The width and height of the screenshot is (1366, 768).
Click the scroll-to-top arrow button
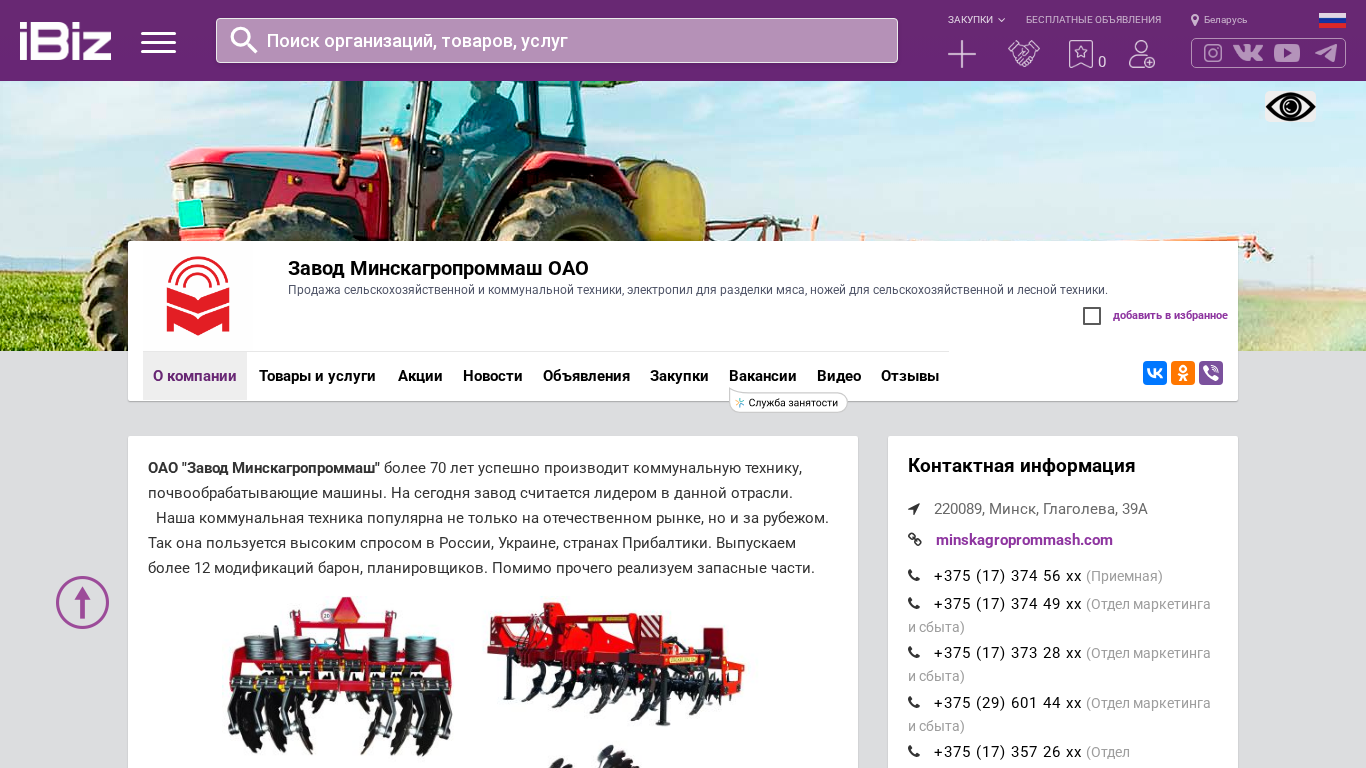pyautogui.click(x=82, y=602)
